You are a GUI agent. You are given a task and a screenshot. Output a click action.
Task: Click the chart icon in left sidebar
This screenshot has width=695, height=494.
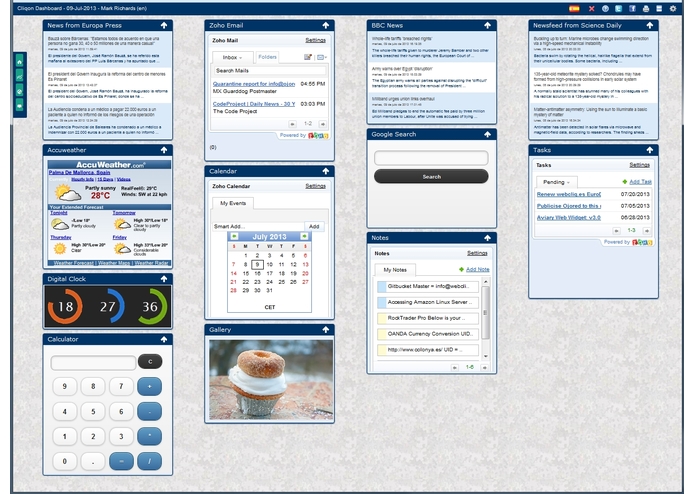(20, 77)
